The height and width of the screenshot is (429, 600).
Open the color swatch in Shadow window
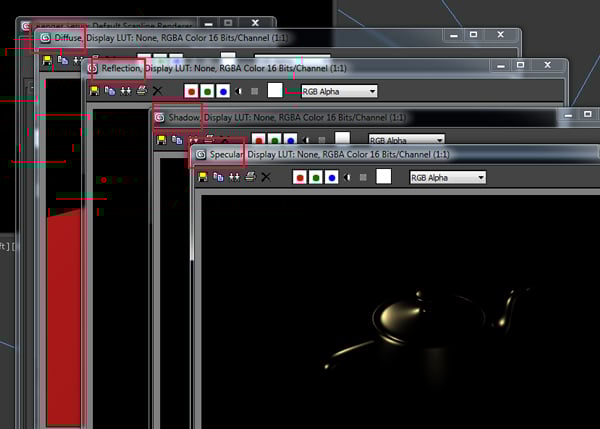click(342, 138)
